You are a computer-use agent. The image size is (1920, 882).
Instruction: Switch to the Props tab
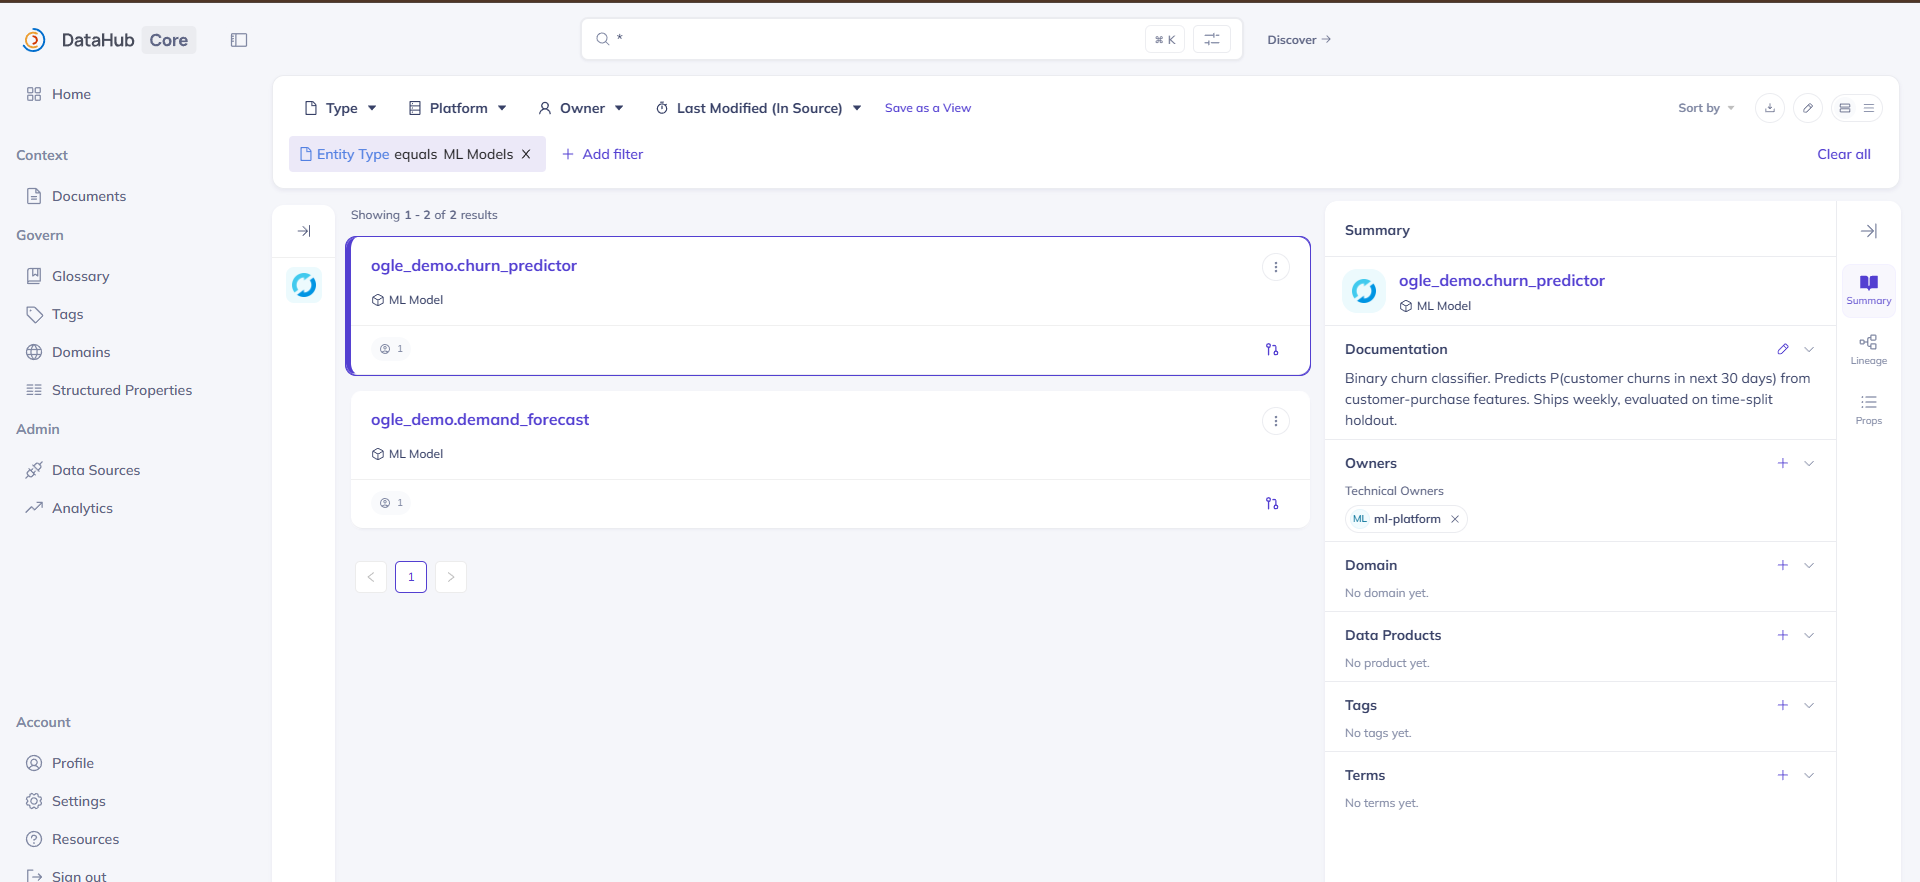[x=1869, y=410]
